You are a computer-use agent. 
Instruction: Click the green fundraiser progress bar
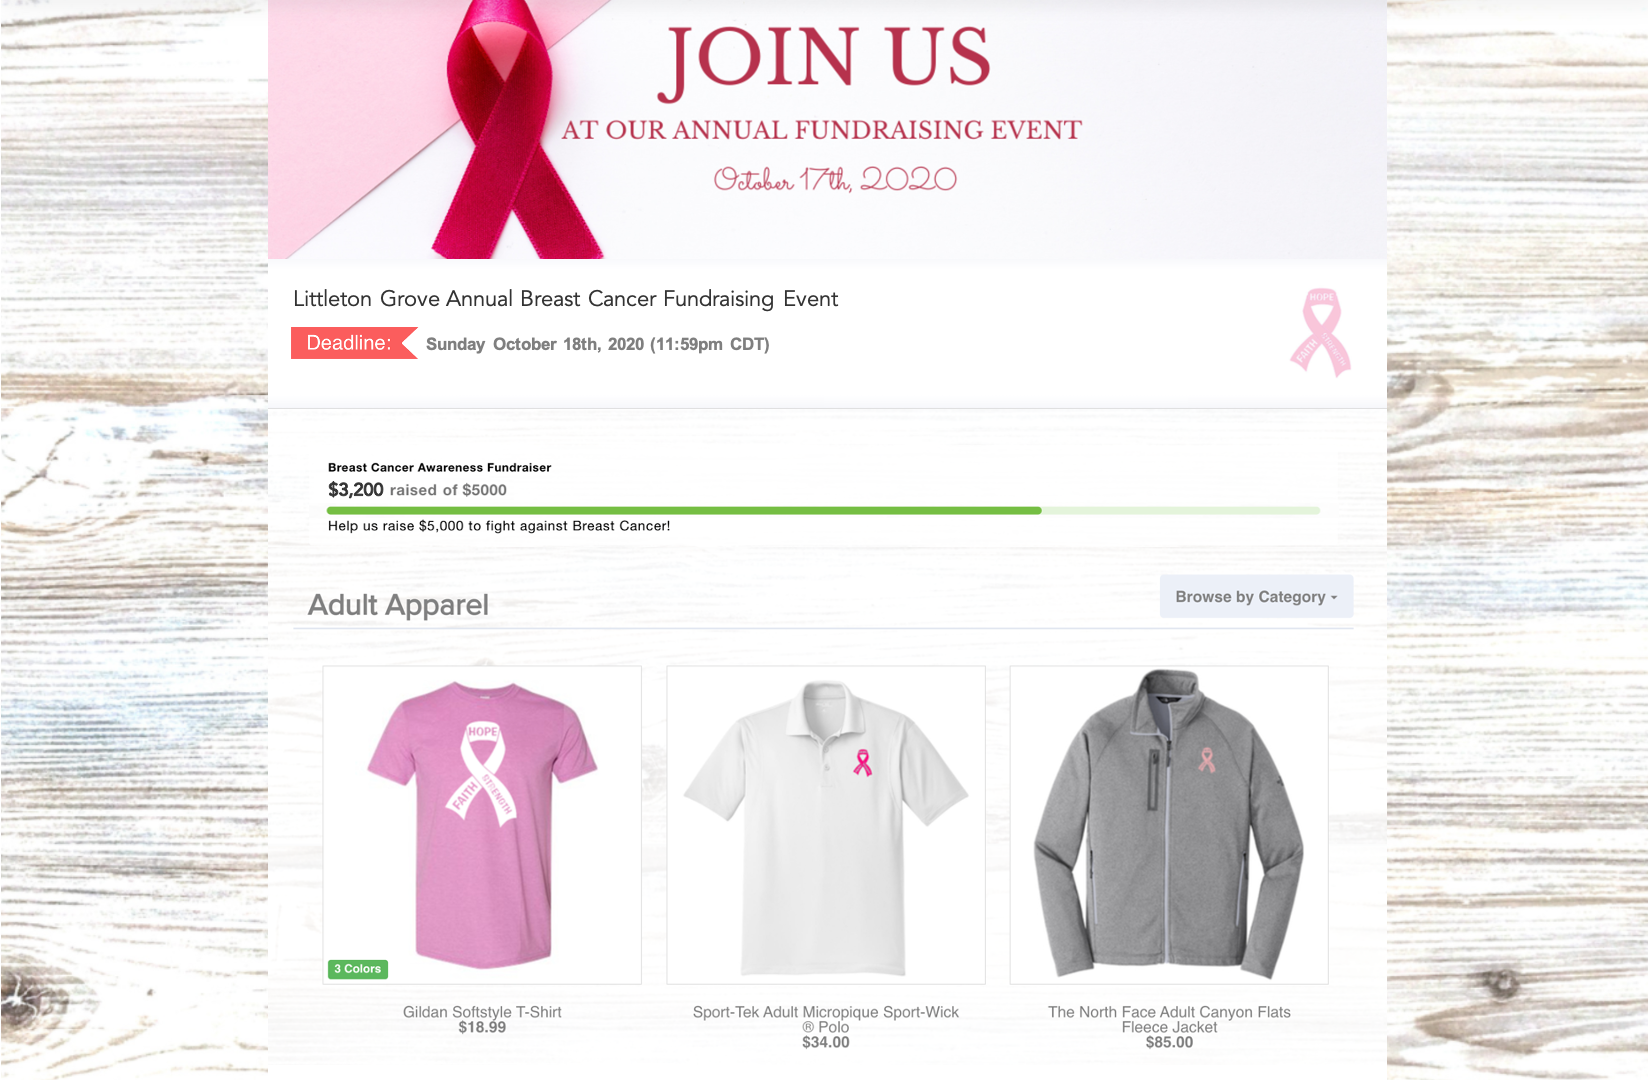(x=823, y=511)
